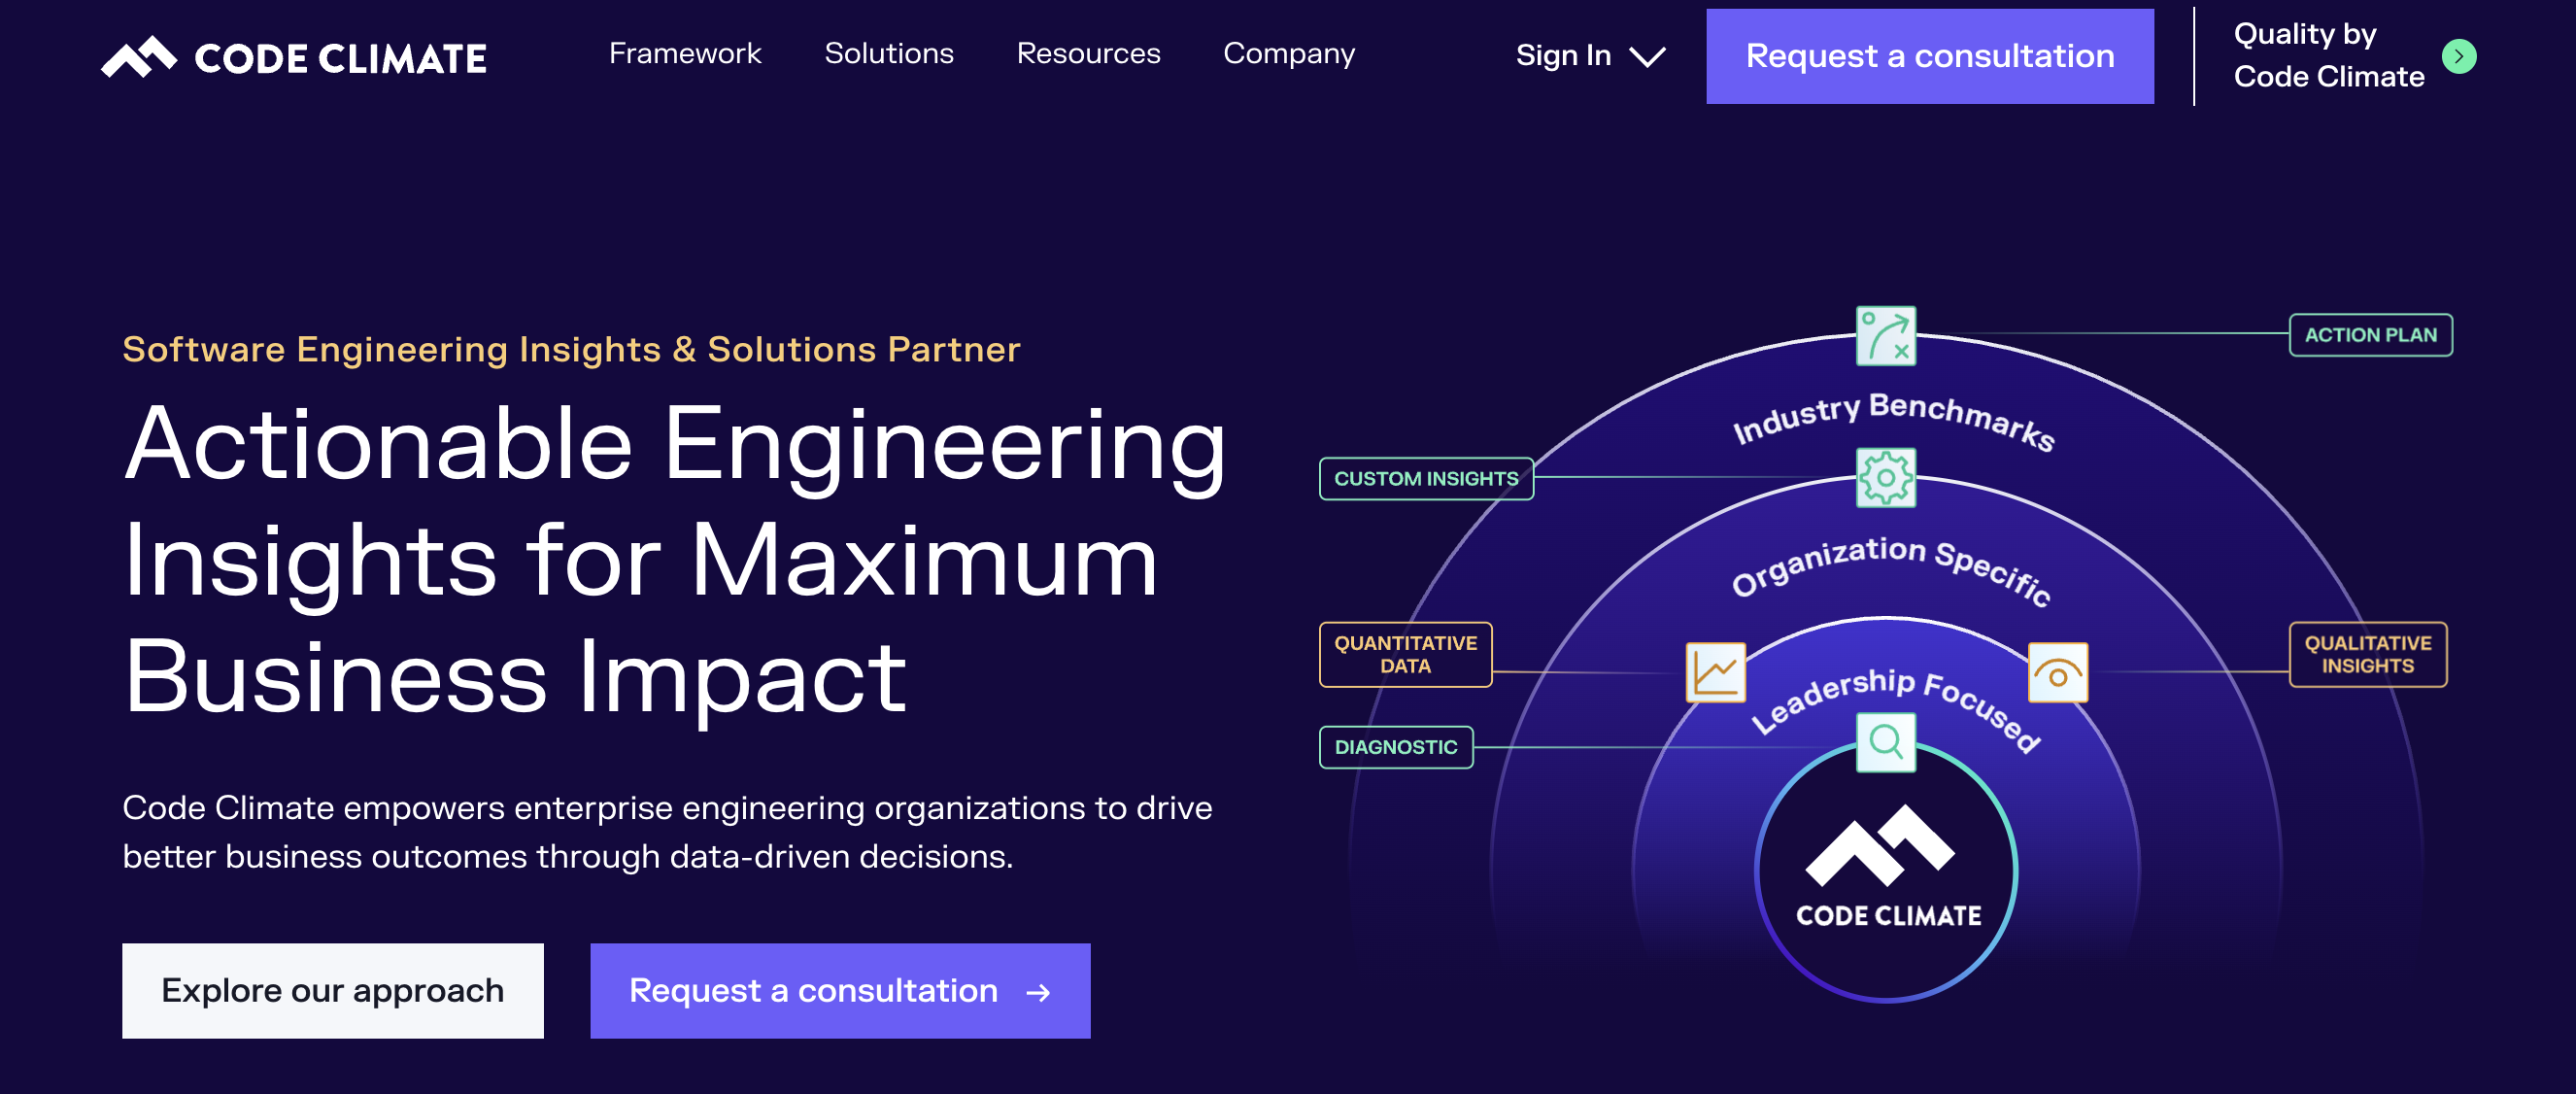Select the ACTION PLAN label
This screenshot has height=1094, width=2576.
coord(2370,335)
